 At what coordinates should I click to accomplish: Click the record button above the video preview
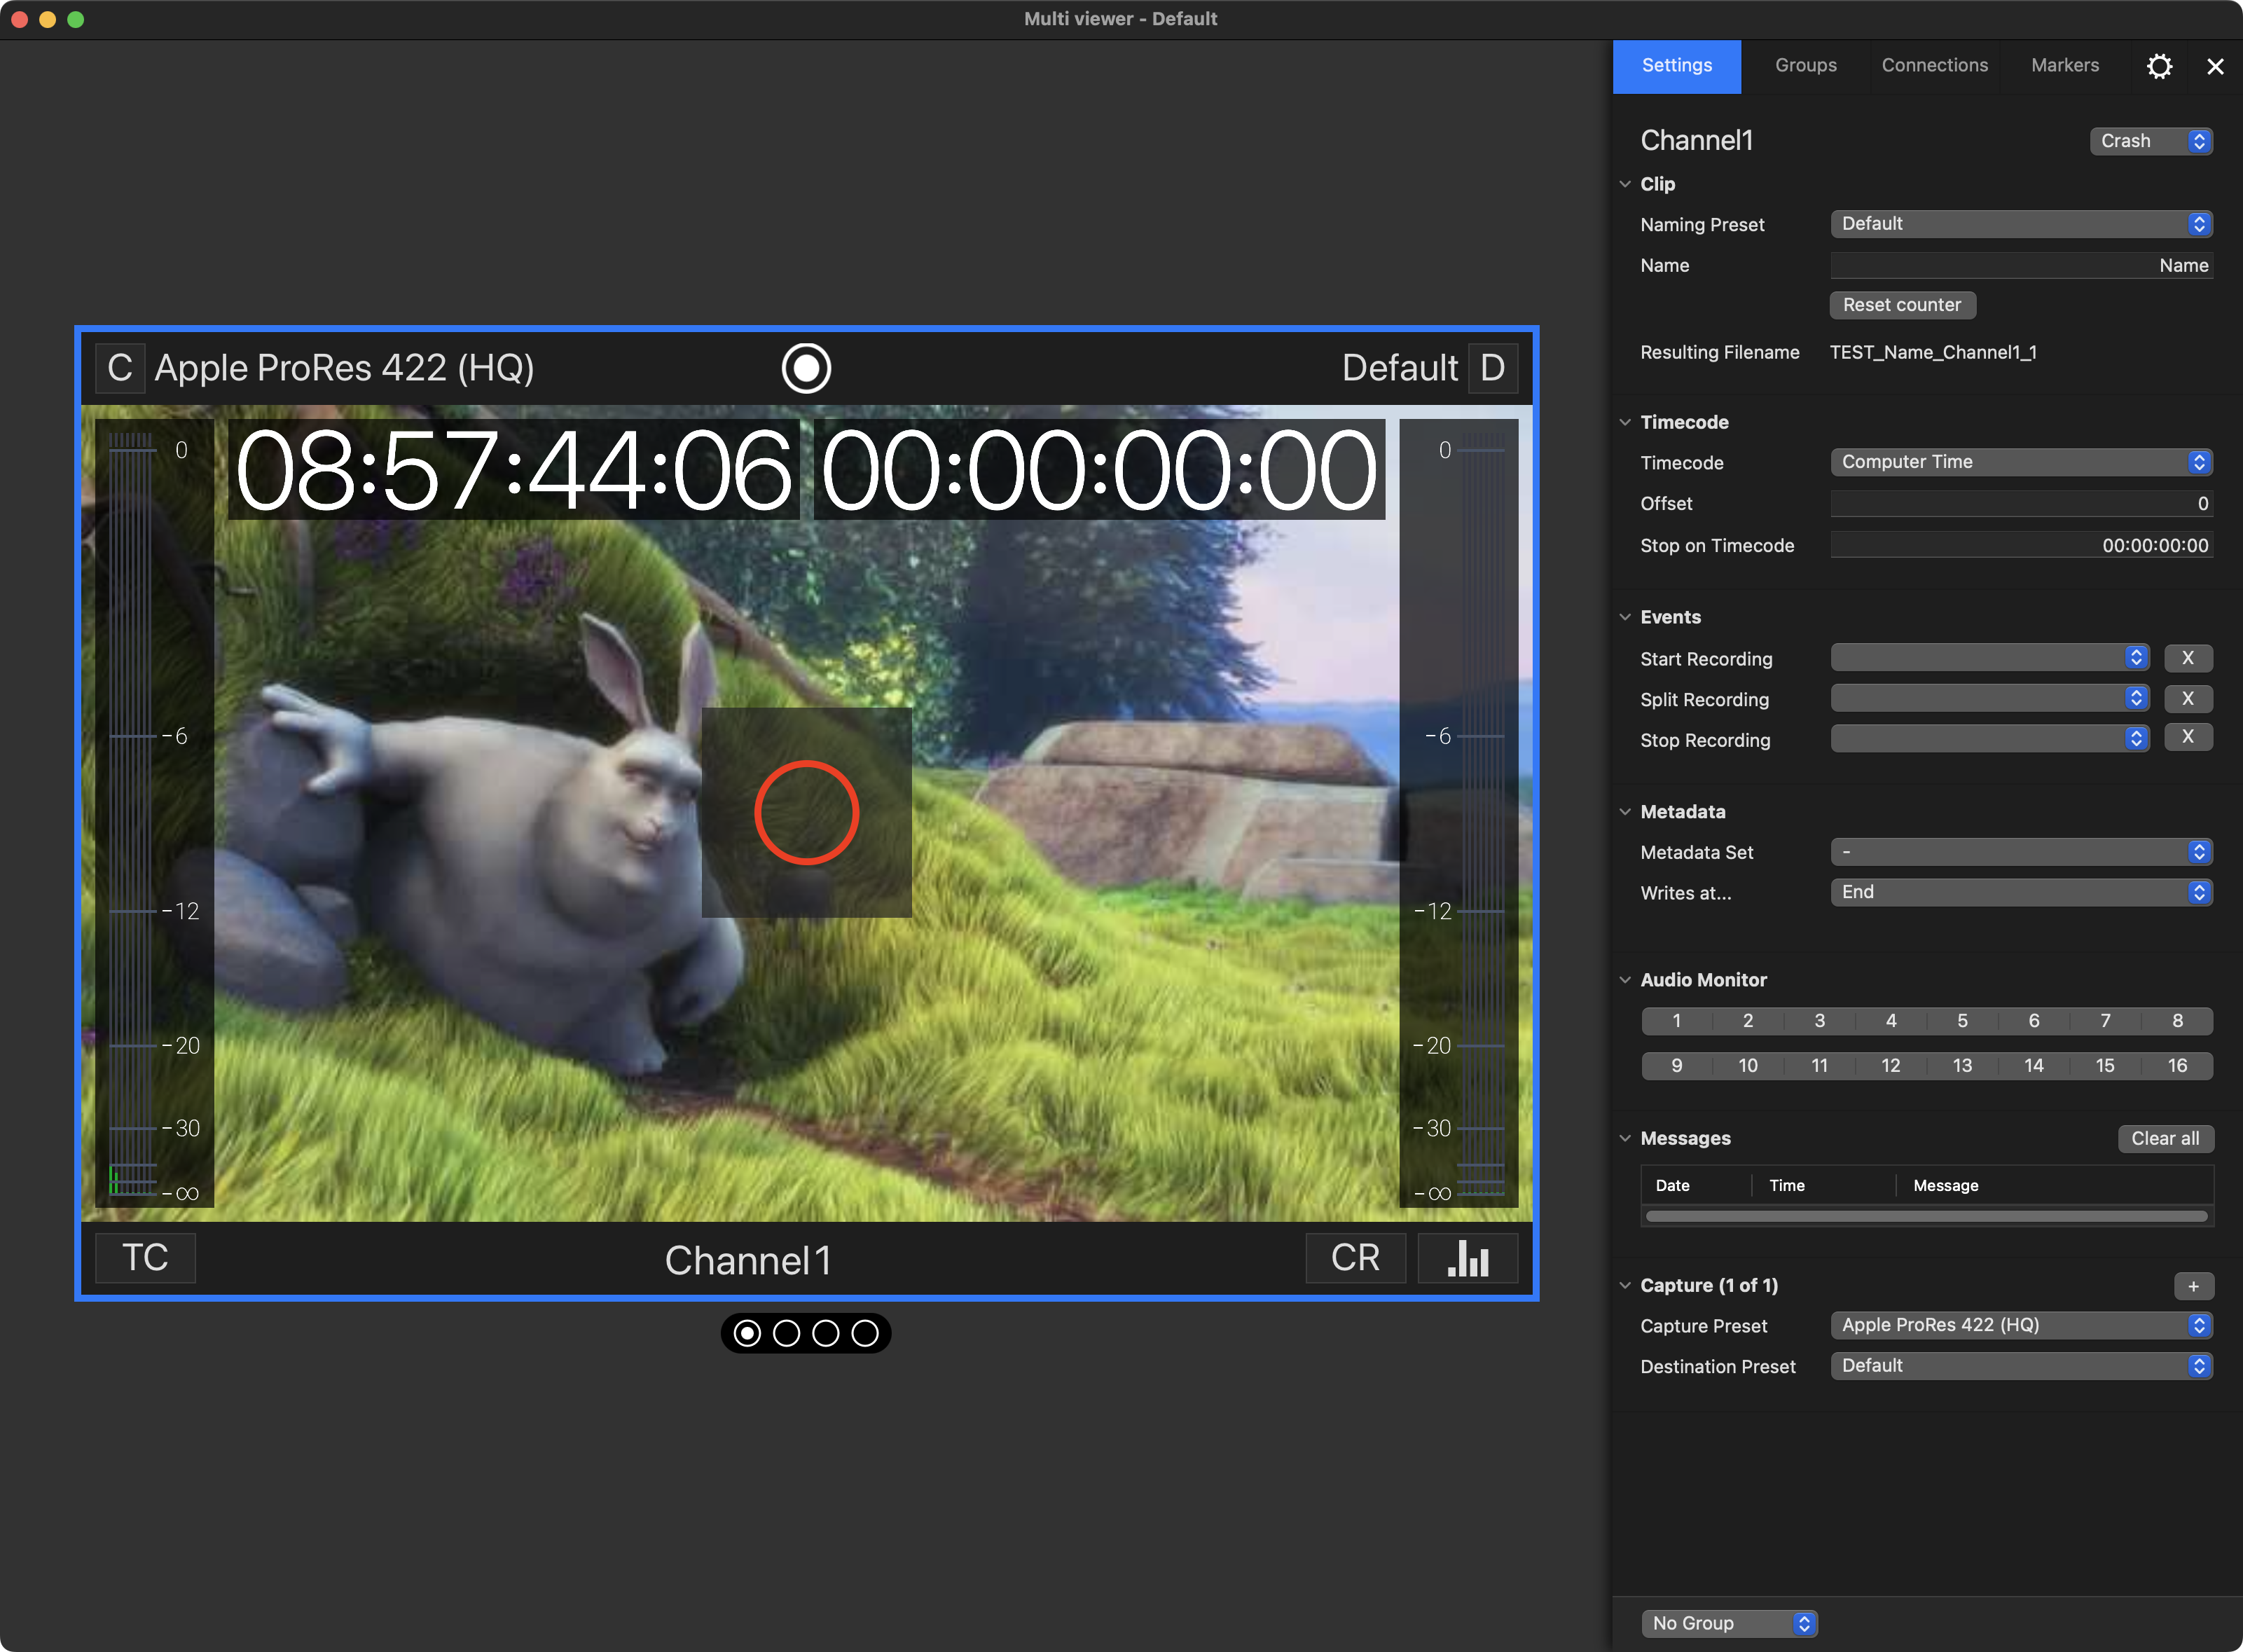[806, 368]
